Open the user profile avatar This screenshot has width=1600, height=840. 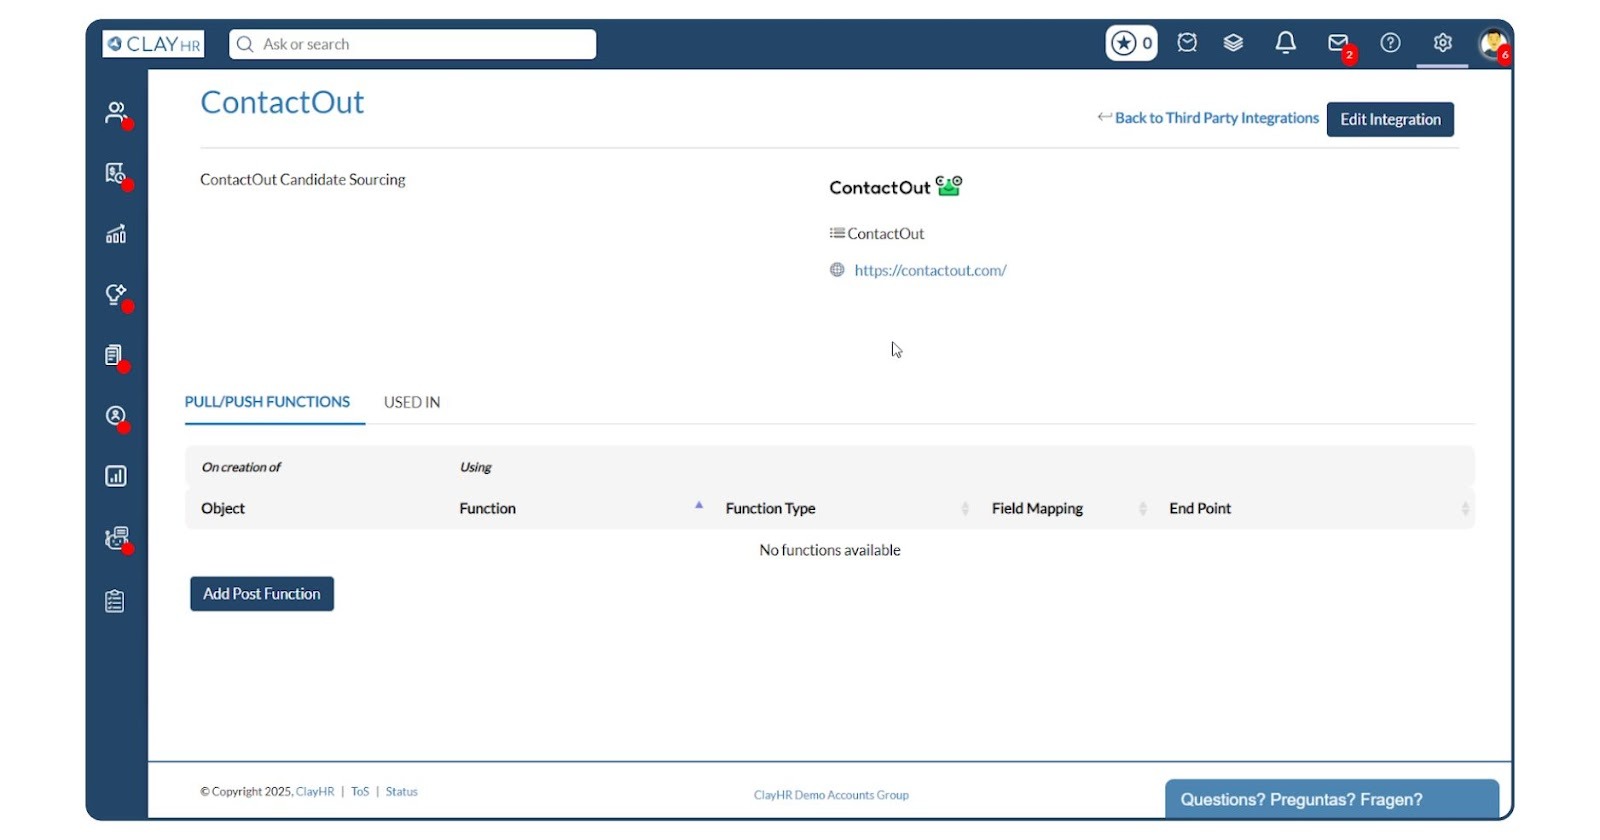tap(1493, 44)
